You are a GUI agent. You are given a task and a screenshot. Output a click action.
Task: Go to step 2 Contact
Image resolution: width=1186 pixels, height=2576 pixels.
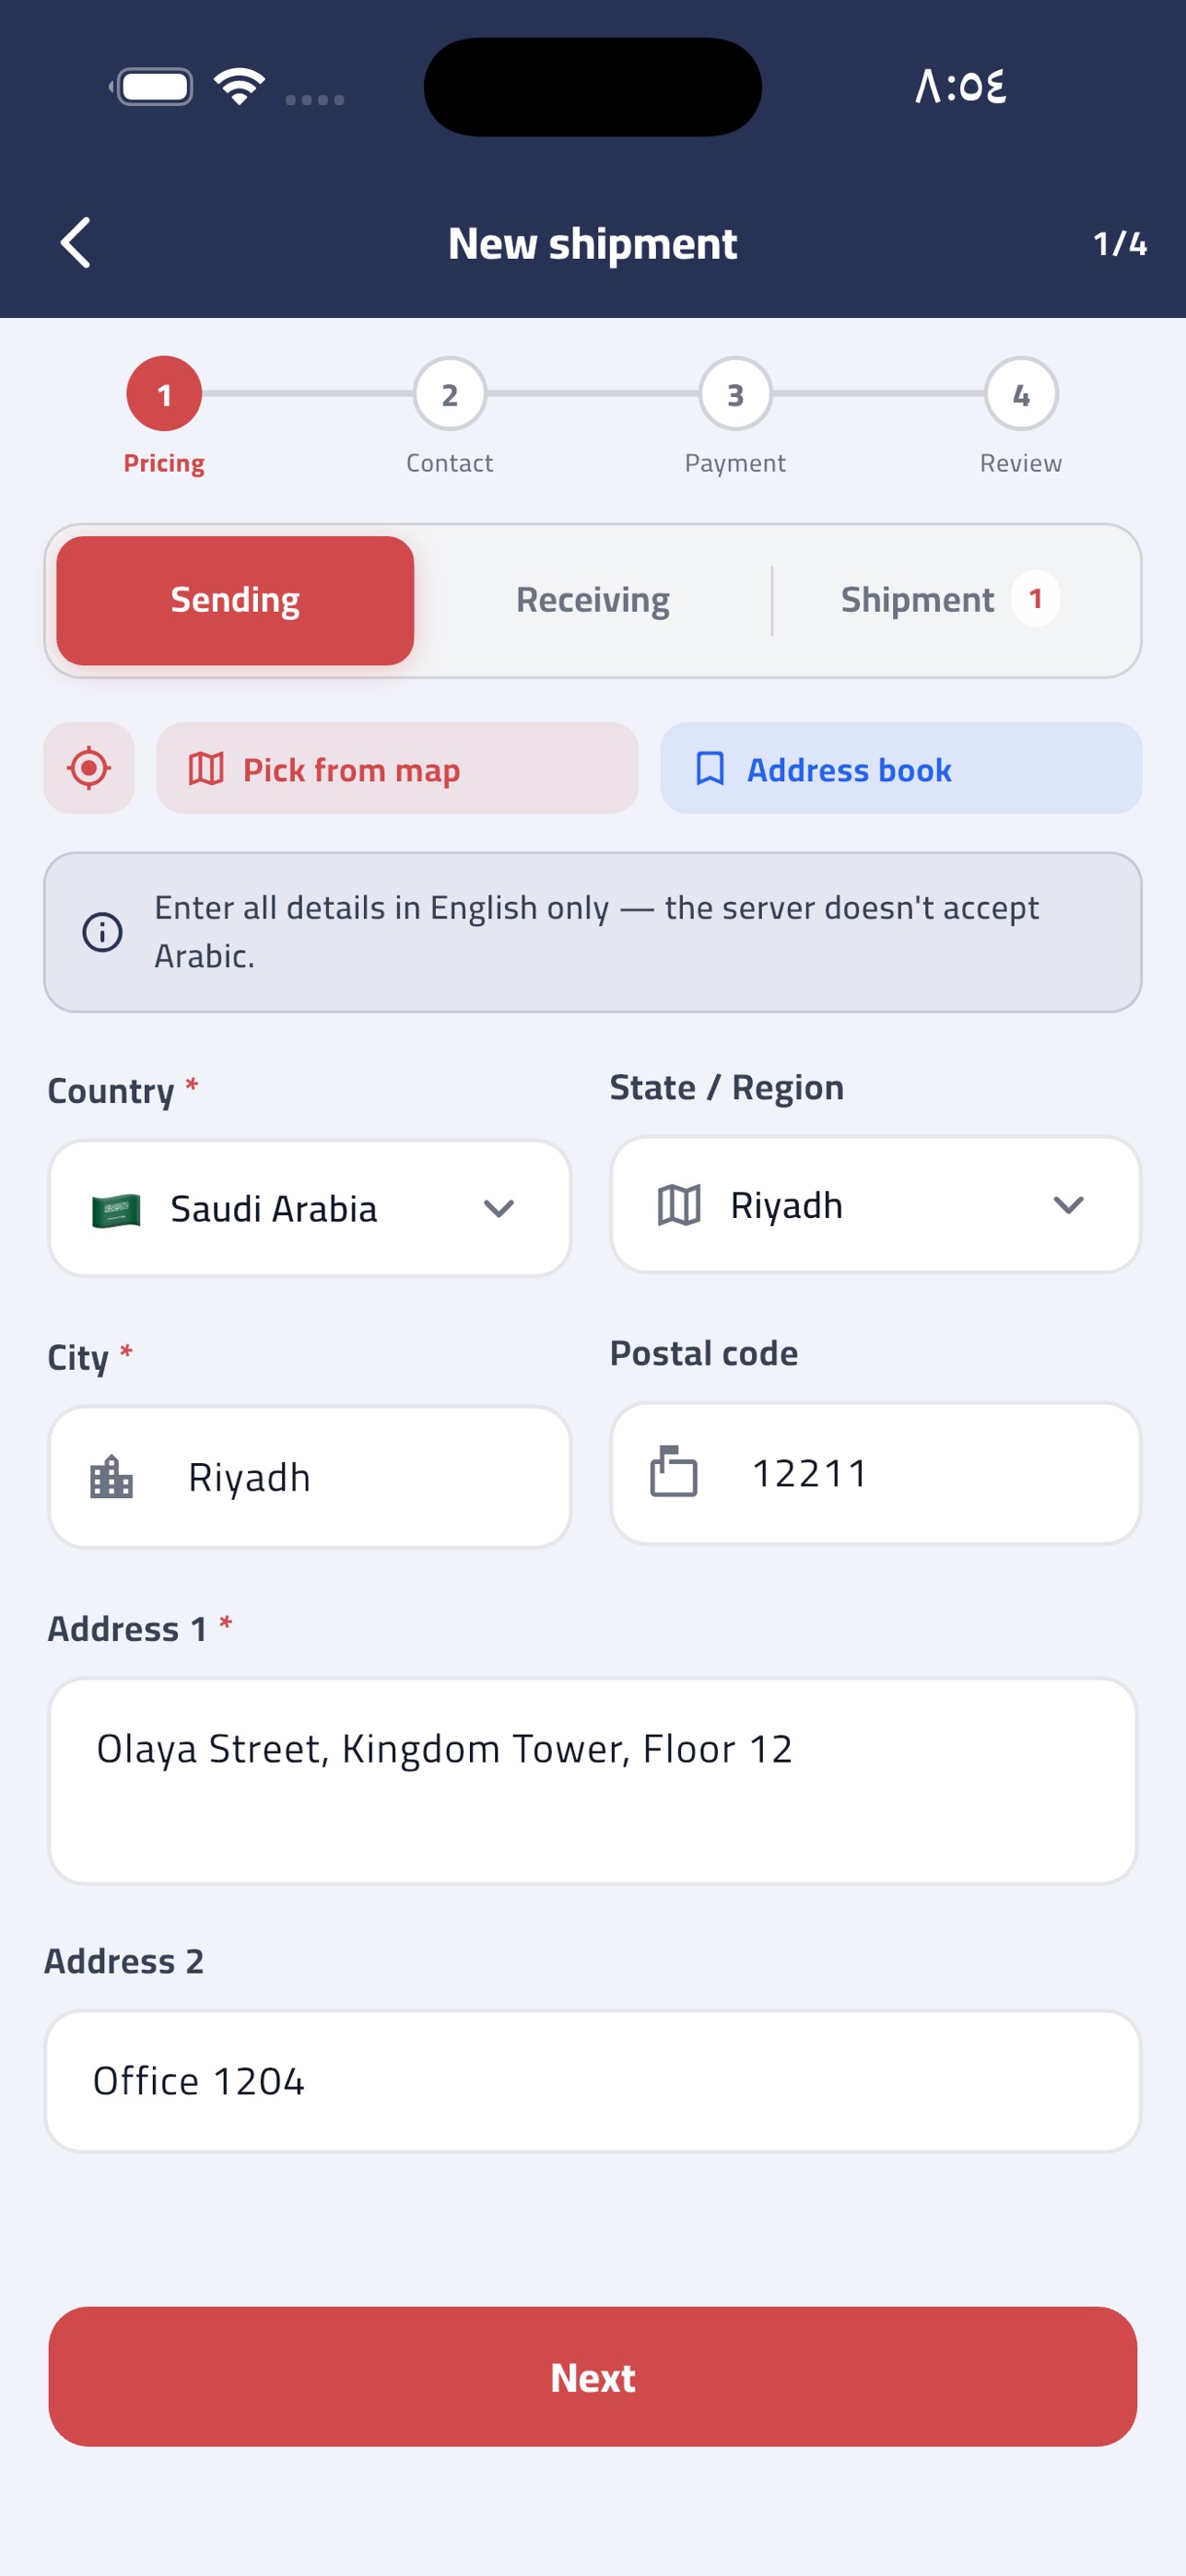pos(450,394)
